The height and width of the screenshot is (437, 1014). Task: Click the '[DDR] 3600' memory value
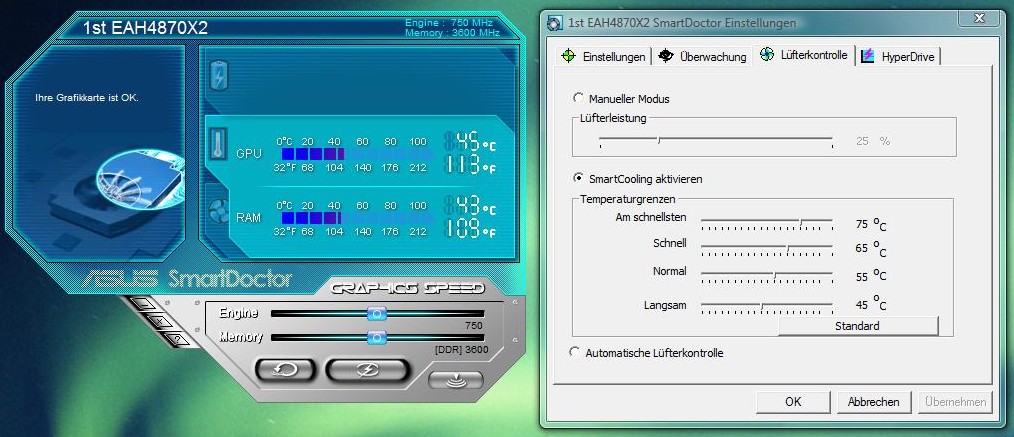click(461, 350)
